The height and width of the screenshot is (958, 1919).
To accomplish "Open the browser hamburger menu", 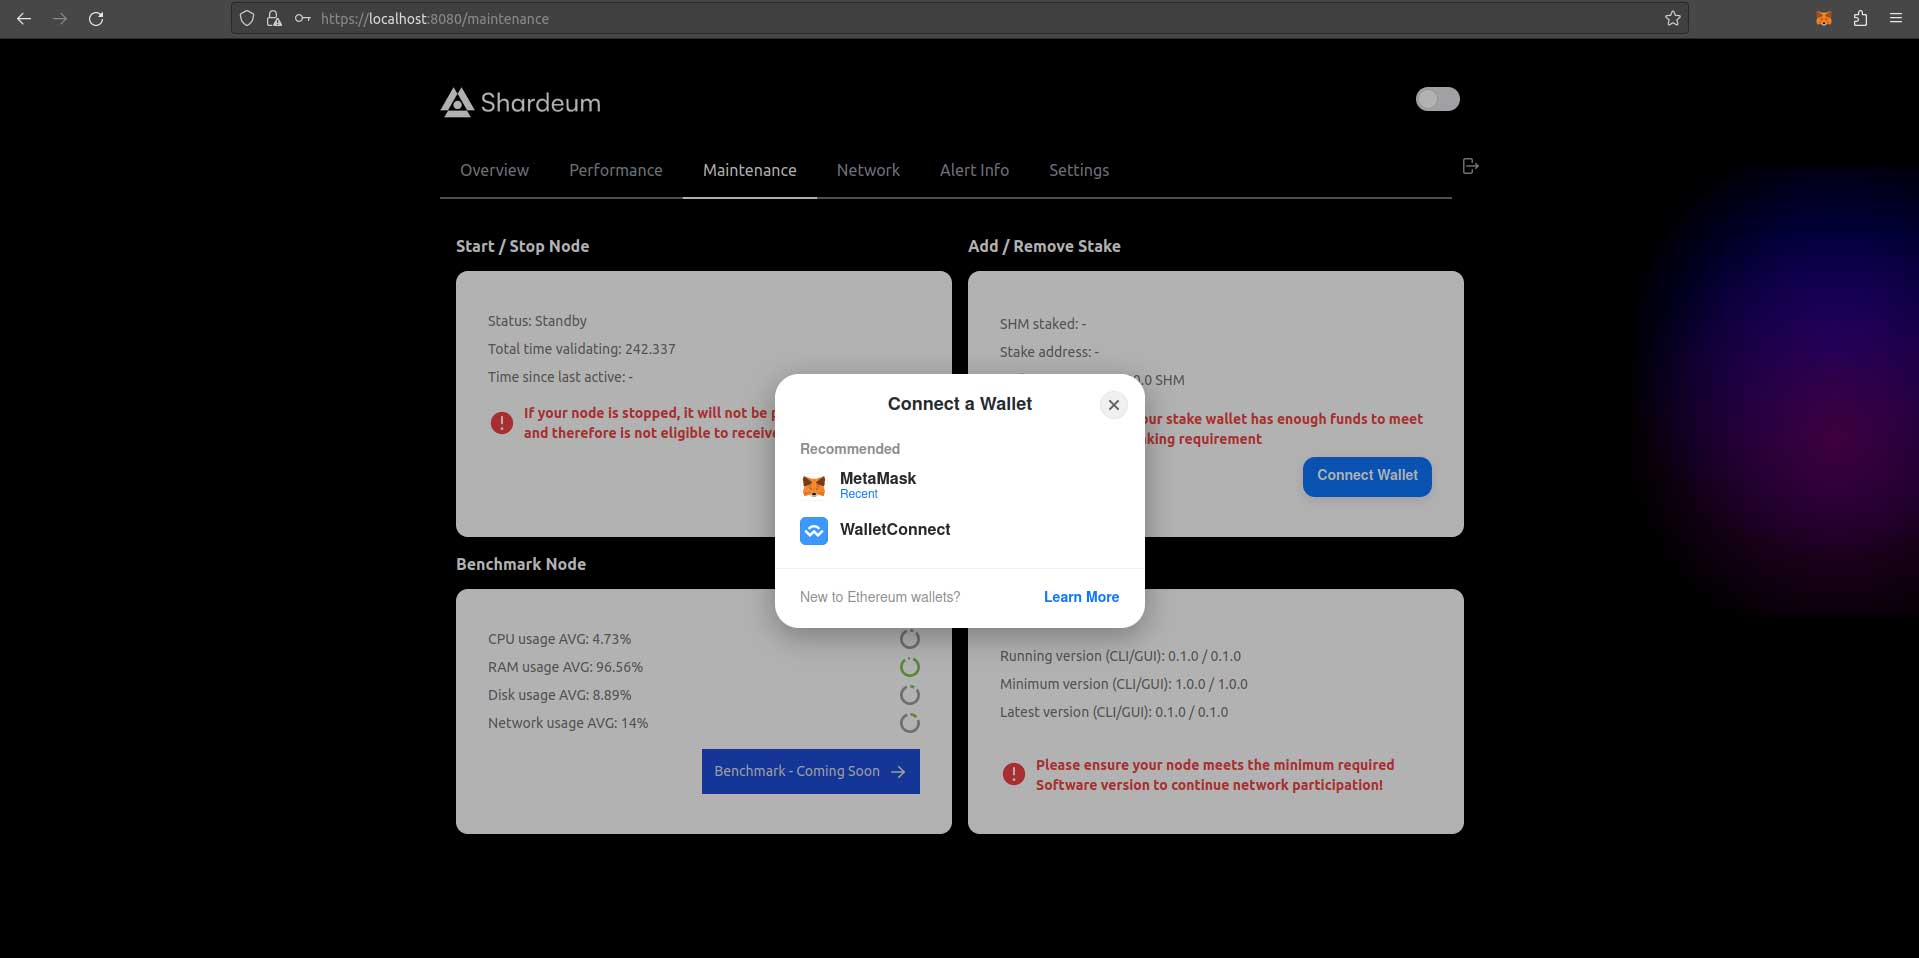I will pyautogui.click(x=1895, y=19).
